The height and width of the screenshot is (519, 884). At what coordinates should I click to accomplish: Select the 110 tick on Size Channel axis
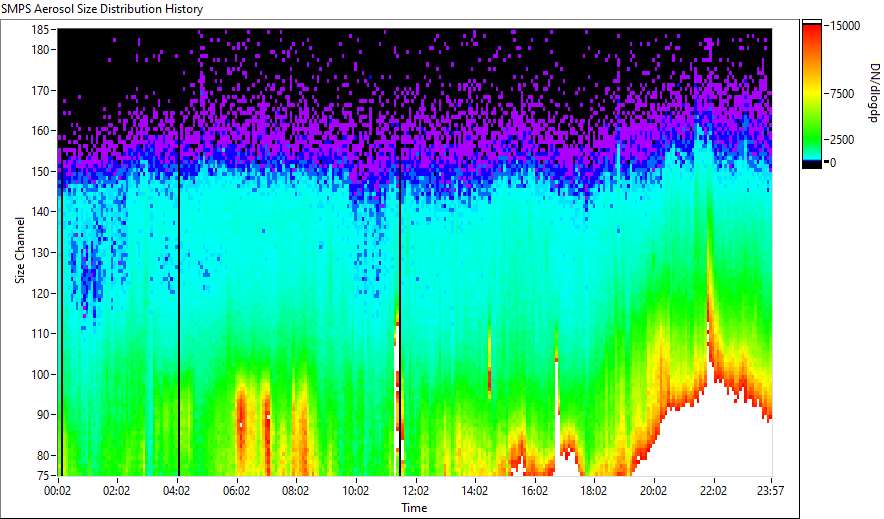click(39, 334)
